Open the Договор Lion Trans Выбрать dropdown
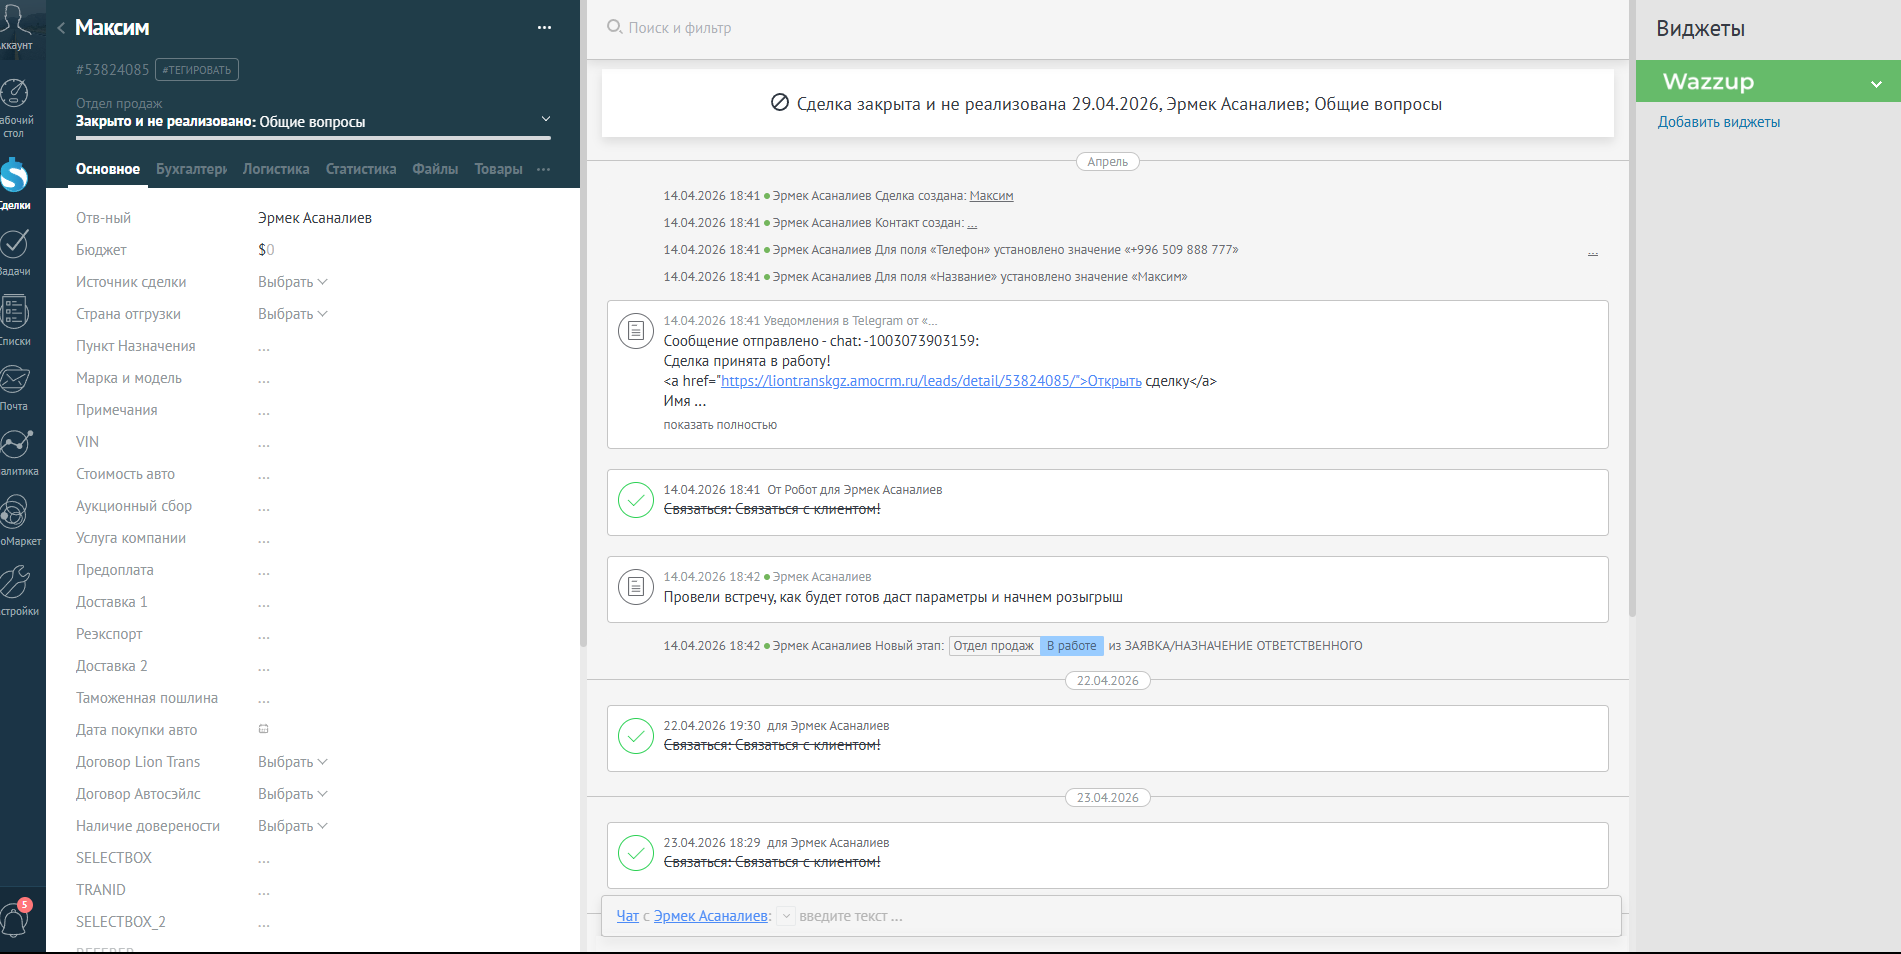This screenshot has width=1901, height=954. (x=292, y=762)
